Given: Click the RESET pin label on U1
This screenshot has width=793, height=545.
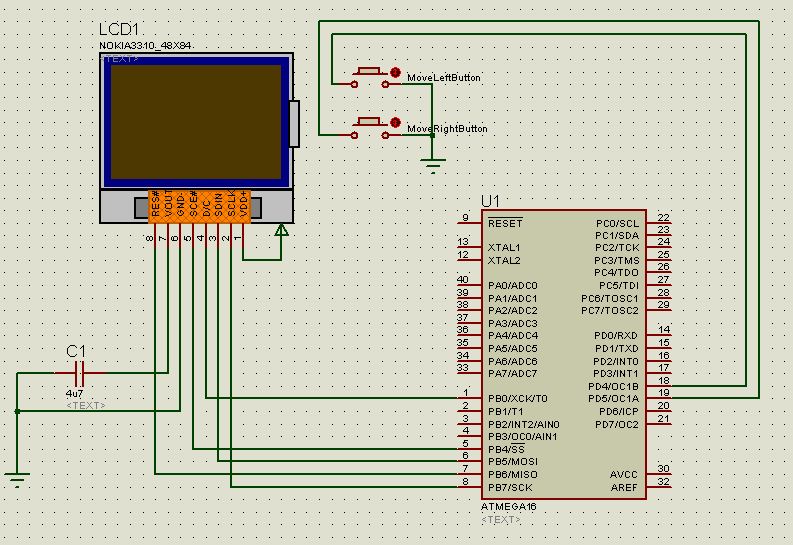Looking at the screenshot, I should click(505, 223).
